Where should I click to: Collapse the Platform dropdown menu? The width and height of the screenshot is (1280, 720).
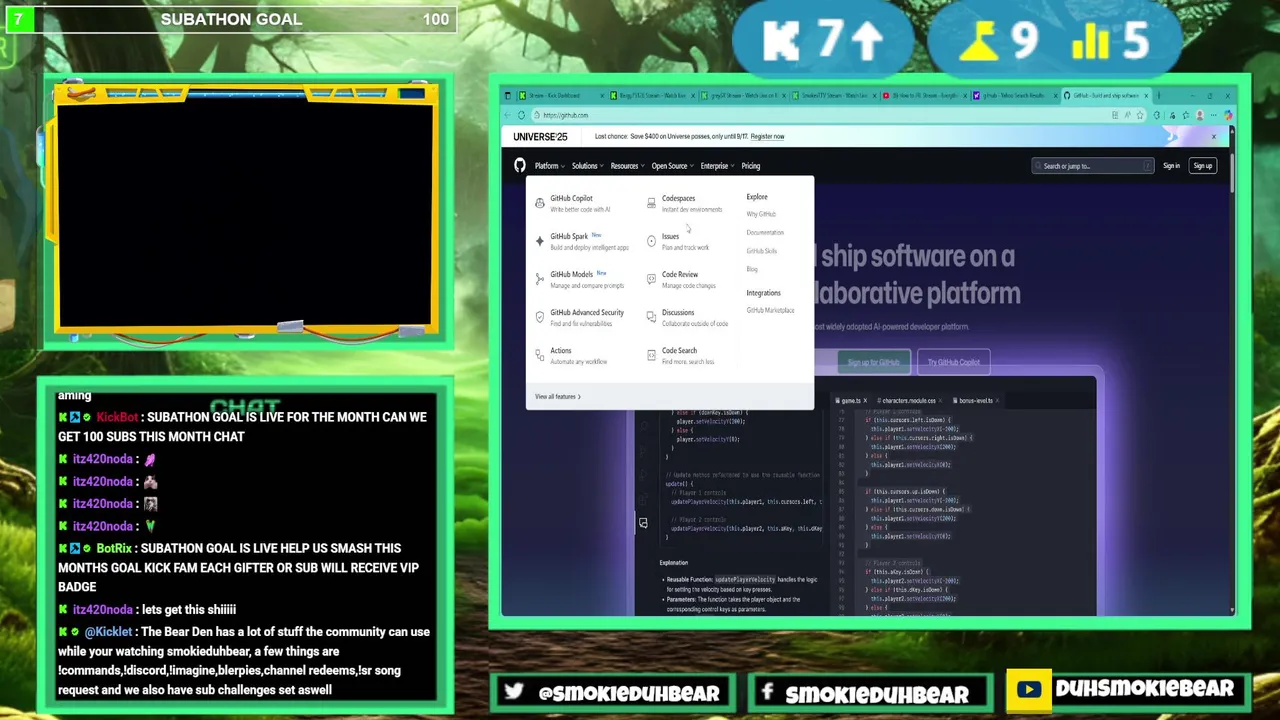549,166
